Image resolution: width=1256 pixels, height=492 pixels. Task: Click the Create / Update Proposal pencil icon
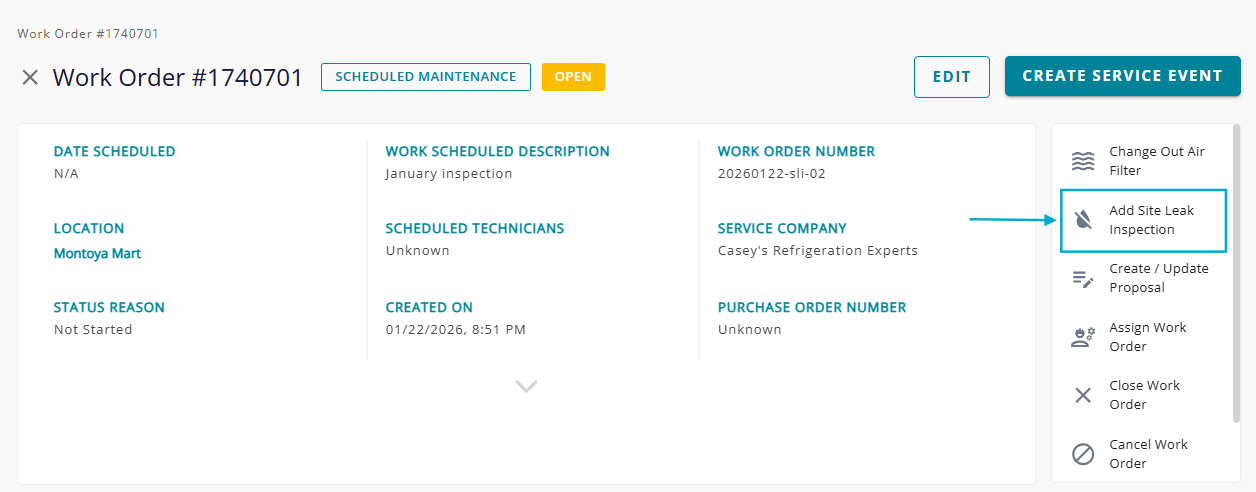(x=1083, y=279)
